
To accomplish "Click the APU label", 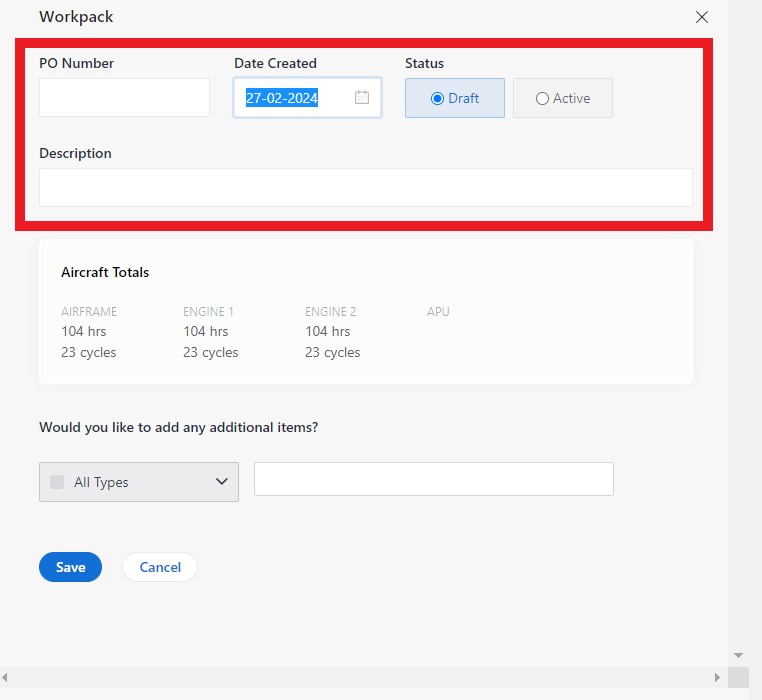I will pos(438,312).
